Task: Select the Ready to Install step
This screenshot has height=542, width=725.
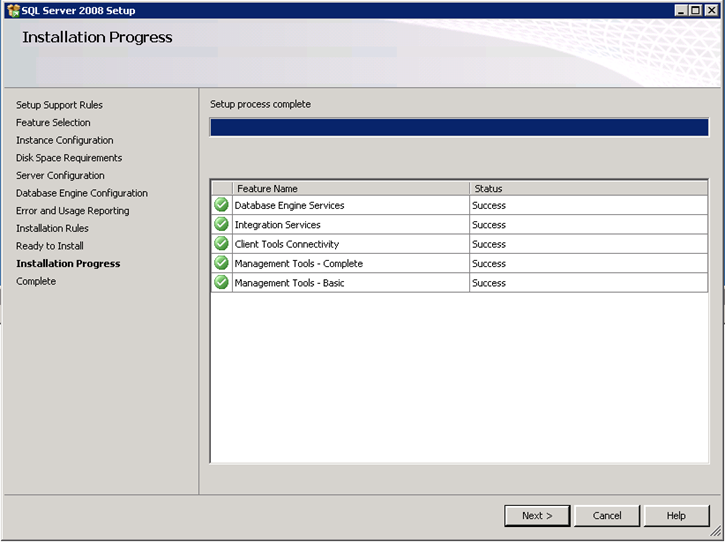Action: coord(50,246)
